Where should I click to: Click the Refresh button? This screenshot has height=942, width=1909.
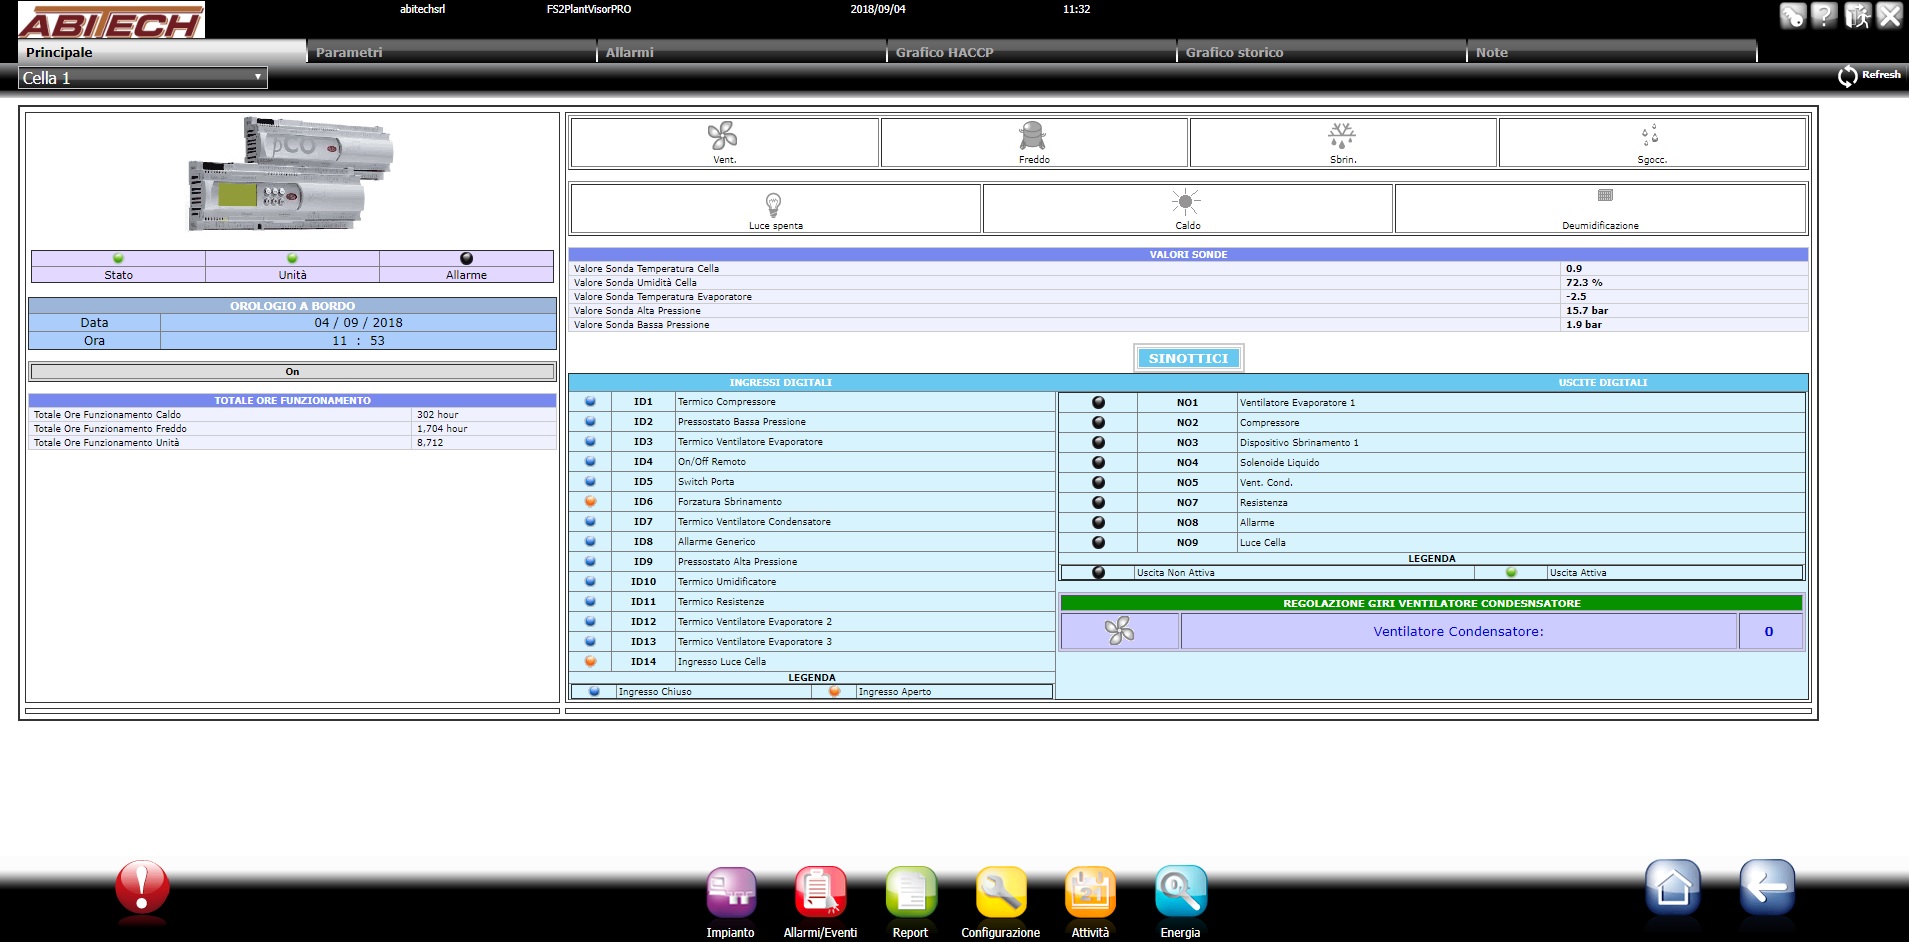(1869, 76)
